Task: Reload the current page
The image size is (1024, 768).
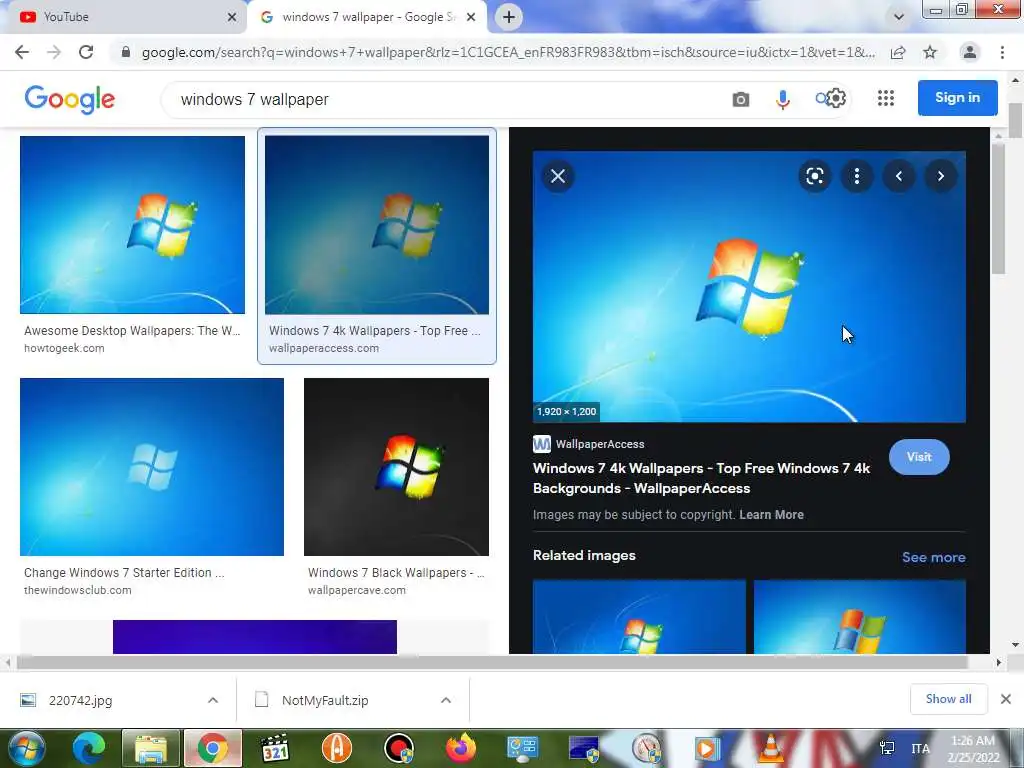Action: (x=86, y=52)
